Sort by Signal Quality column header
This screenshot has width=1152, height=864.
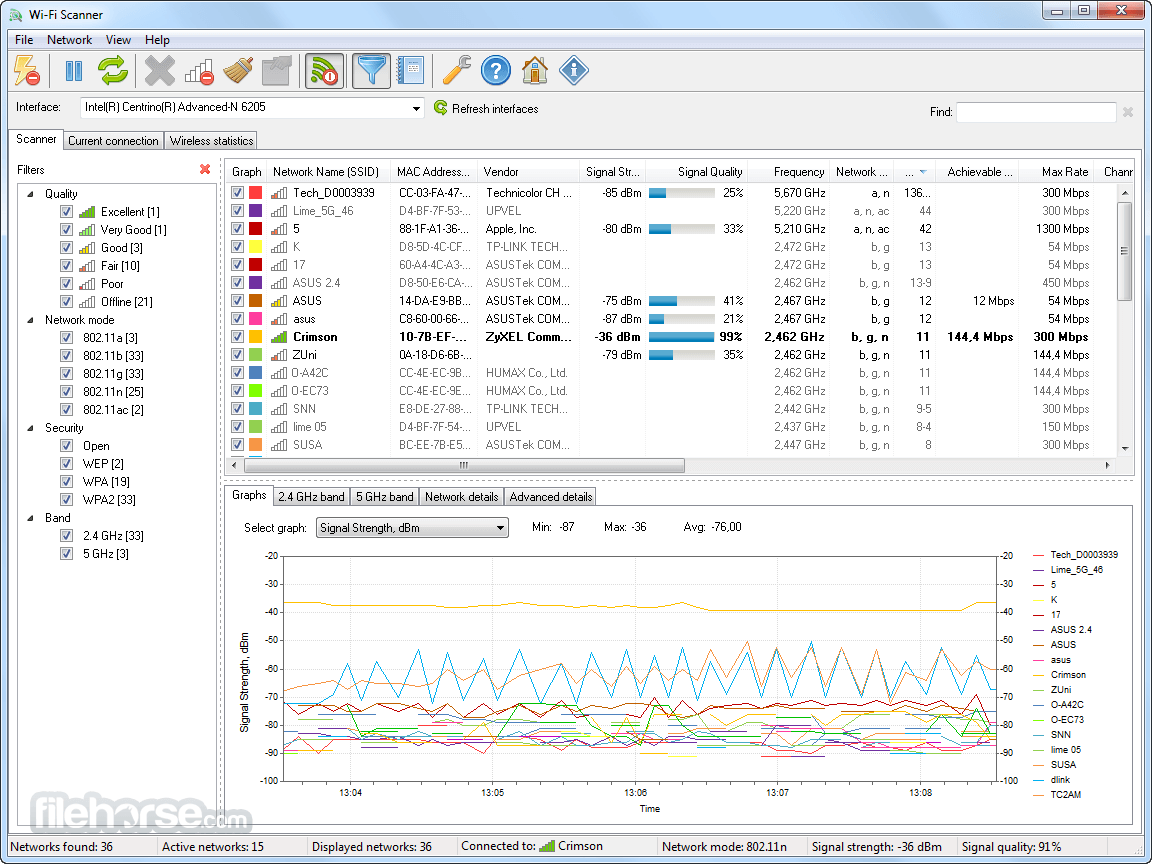coord(696,172)
